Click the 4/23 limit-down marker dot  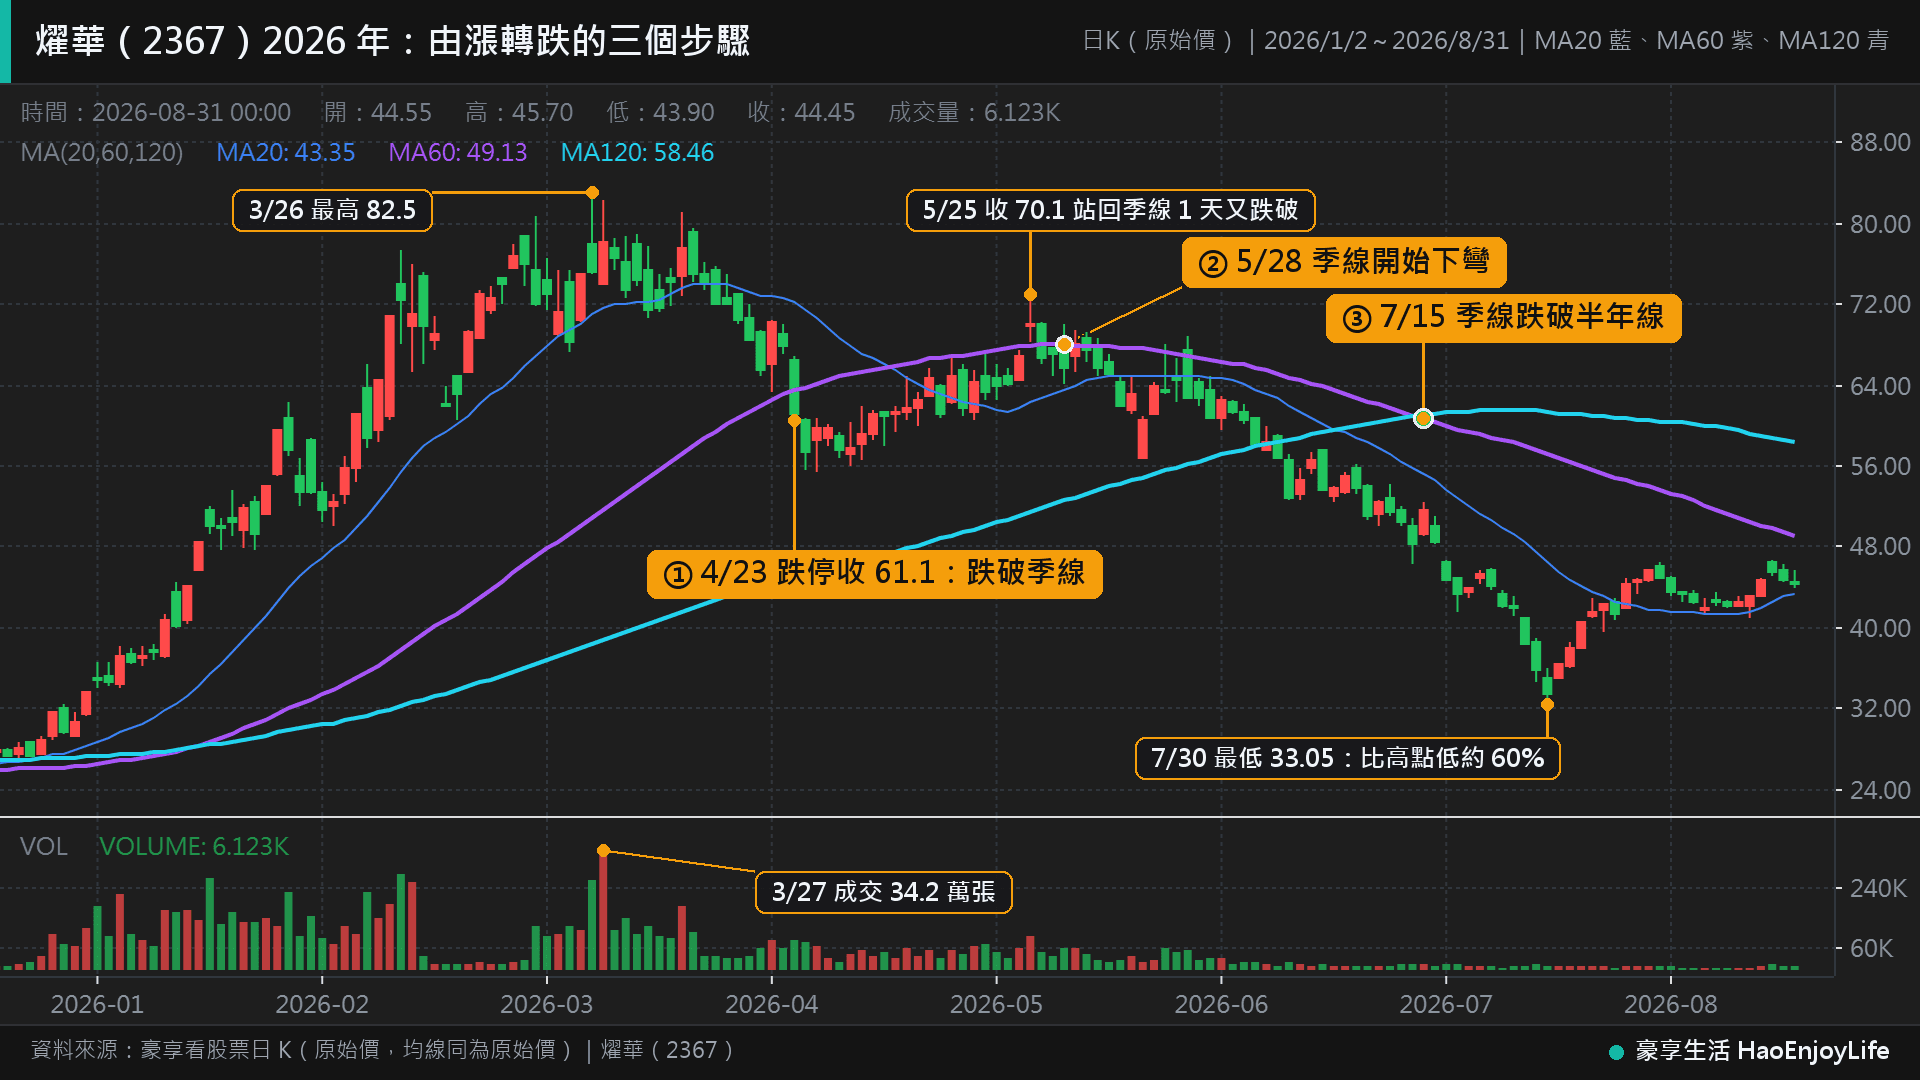coord(794,421)
